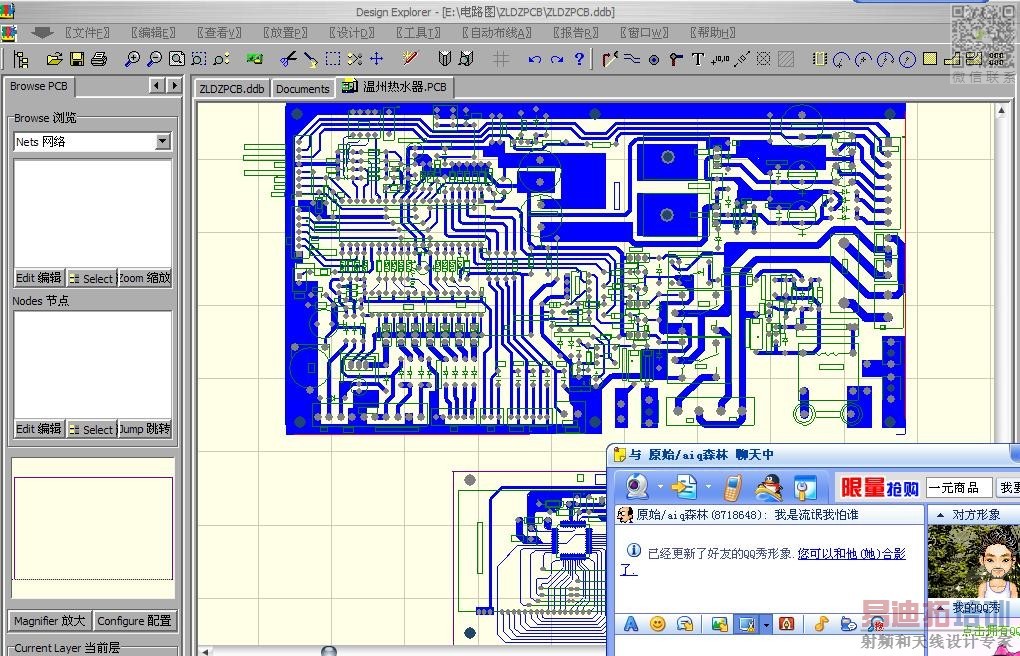Viewport: 1020px width, 656px height.
Task: Open the QQ emoticon smiley picker
Action: pyautogui.click(x=657, y=624)
